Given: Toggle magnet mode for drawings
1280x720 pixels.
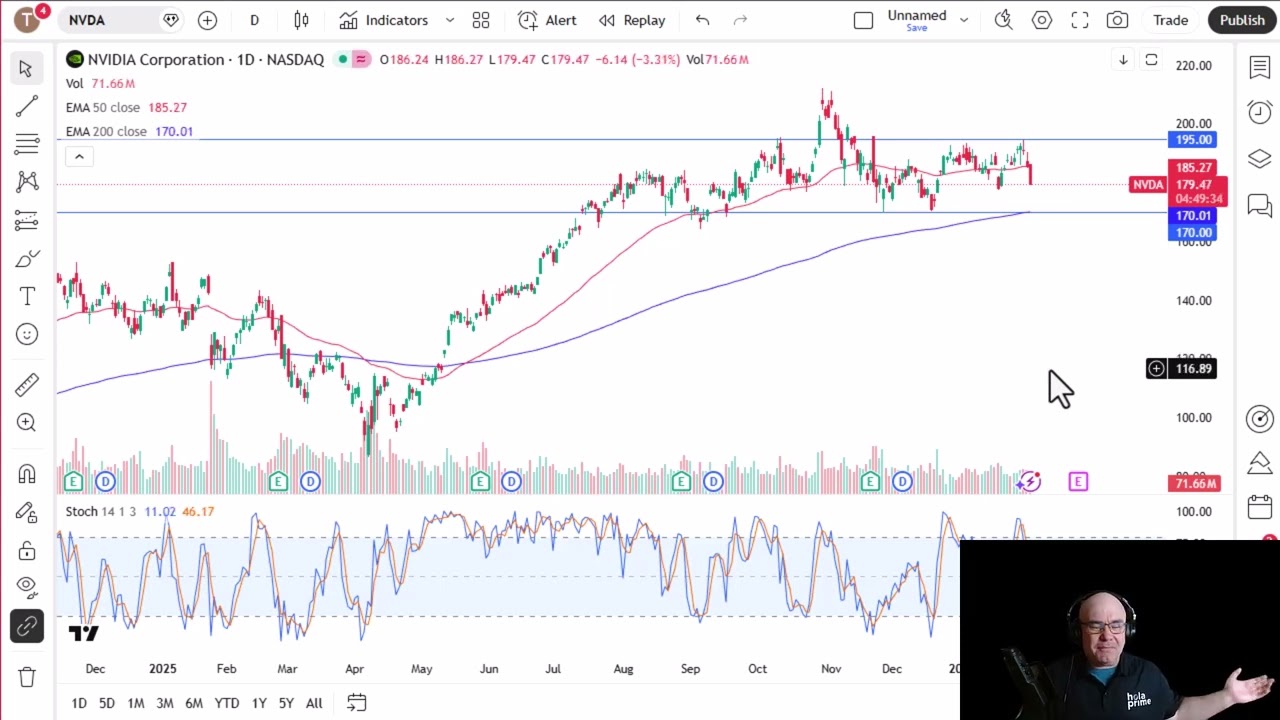Looking at the screenshot, I should pos(26,474).
